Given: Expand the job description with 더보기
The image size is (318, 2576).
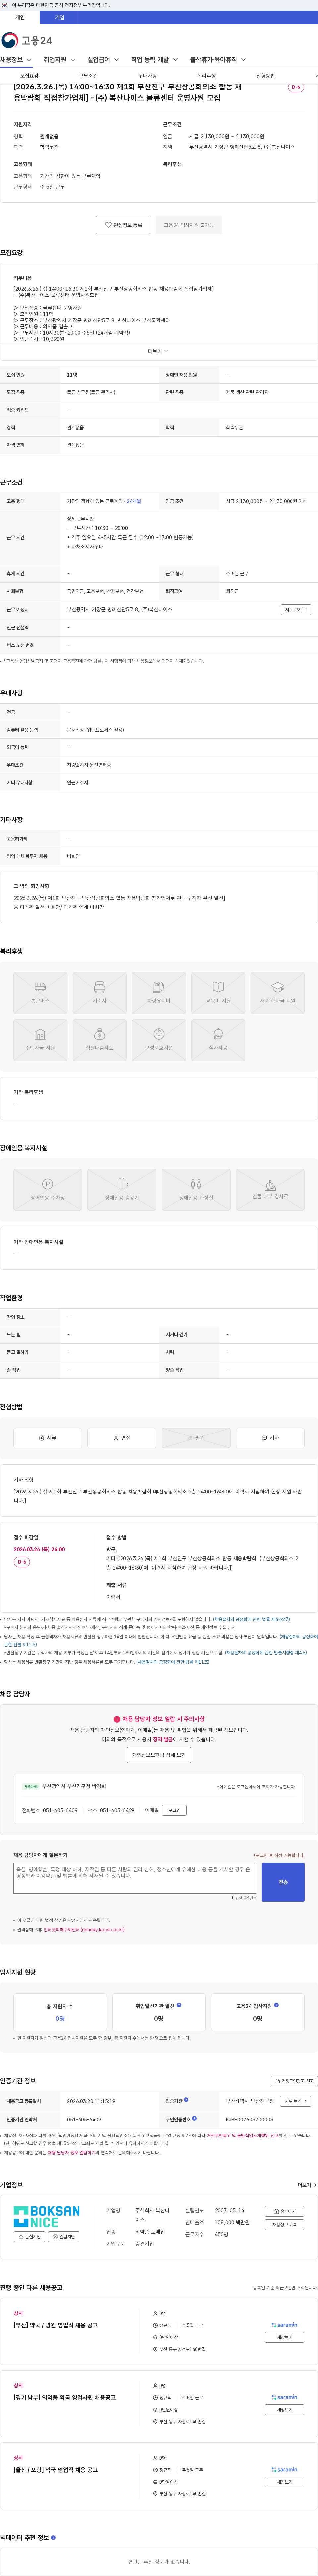Looking at the screenshot, I should 158,351.
